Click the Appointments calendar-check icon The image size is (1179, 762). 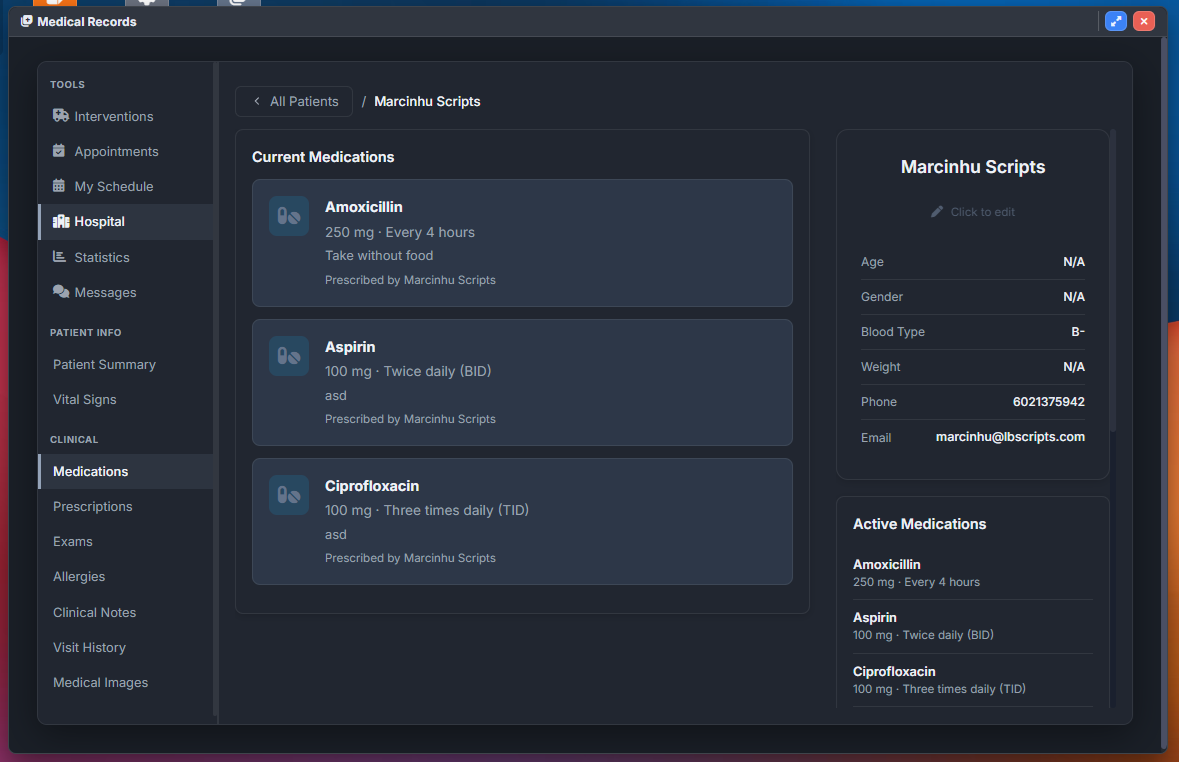(x=59, y=150)
